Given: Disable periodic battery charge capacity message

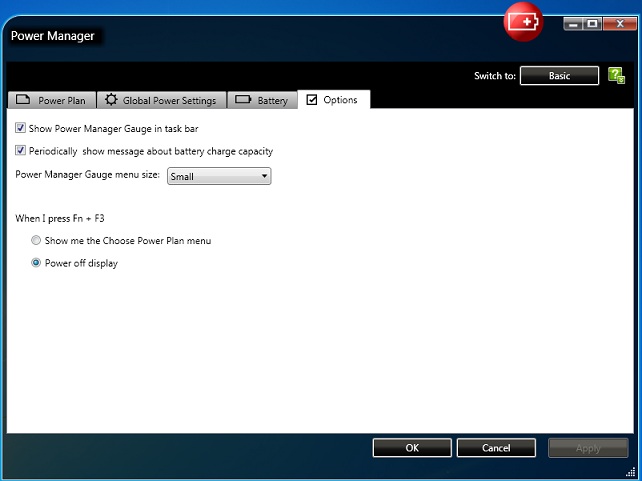Looking at the screenshot, I should point(20,151).
